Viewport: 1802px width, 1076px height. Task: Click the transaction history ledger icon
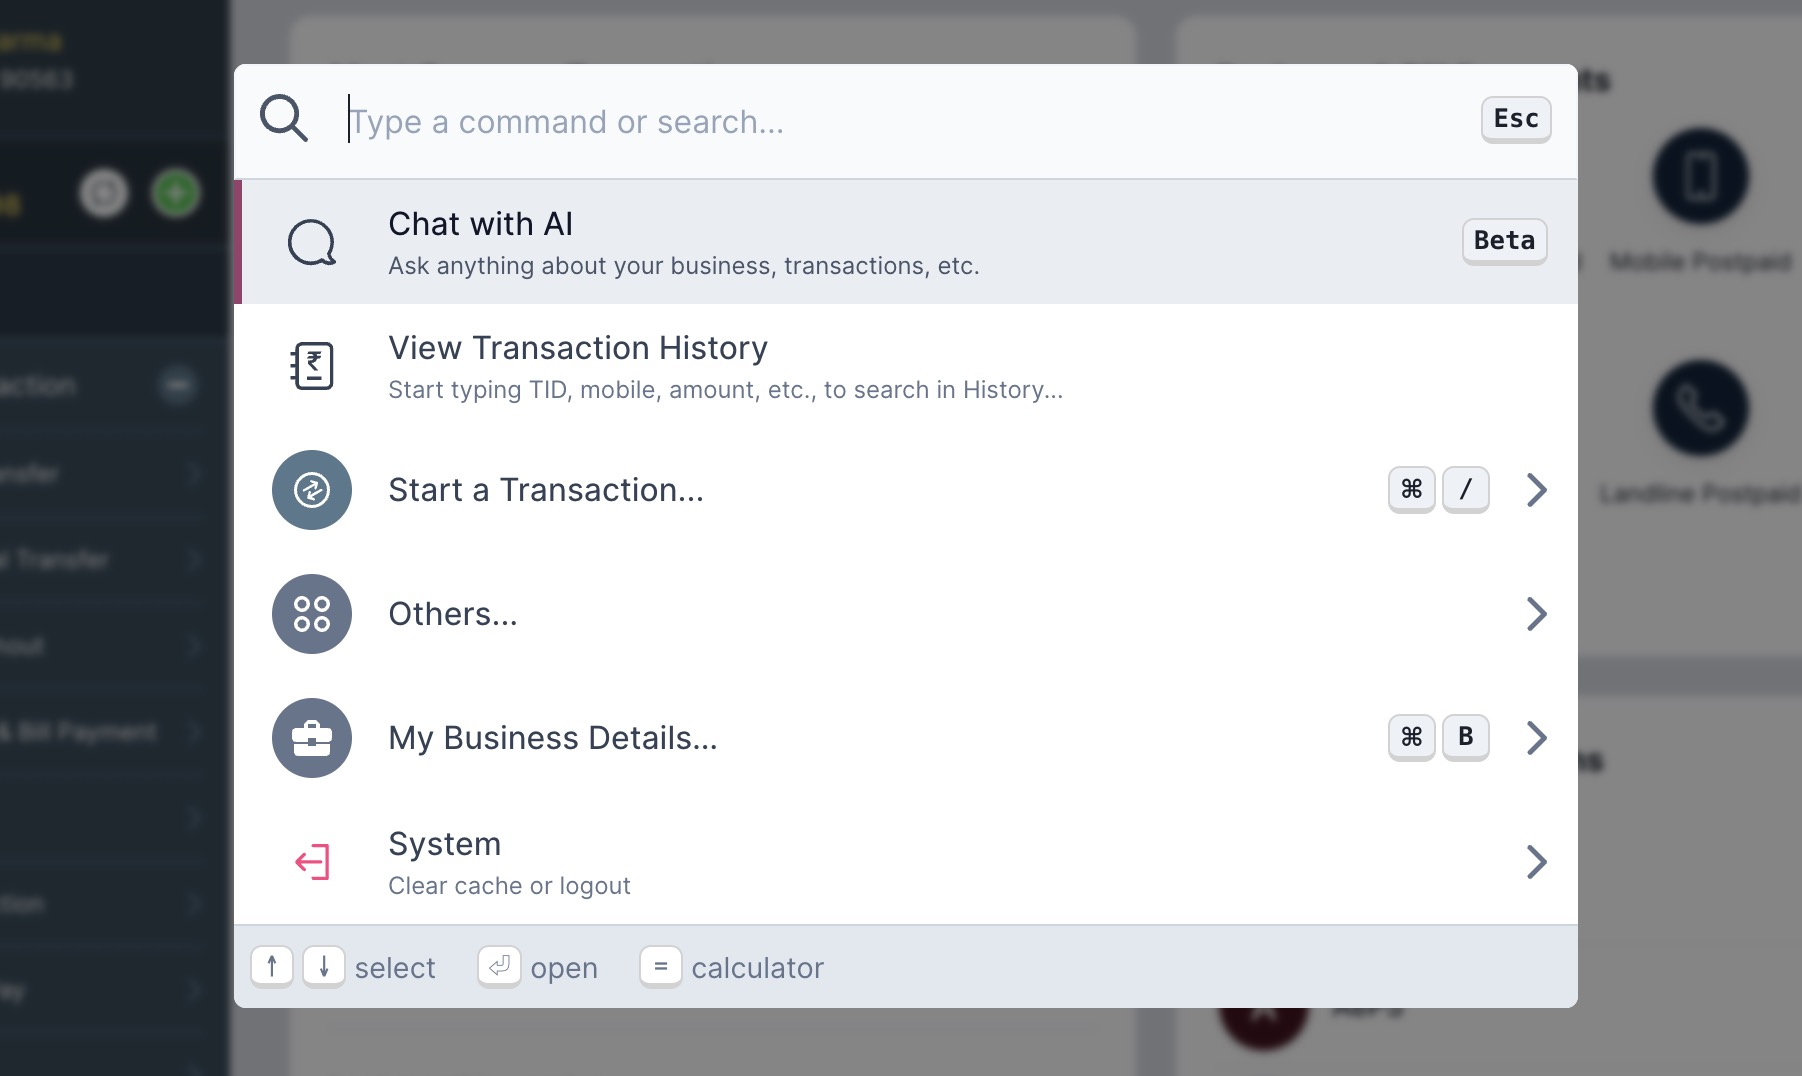click(312, 366)
